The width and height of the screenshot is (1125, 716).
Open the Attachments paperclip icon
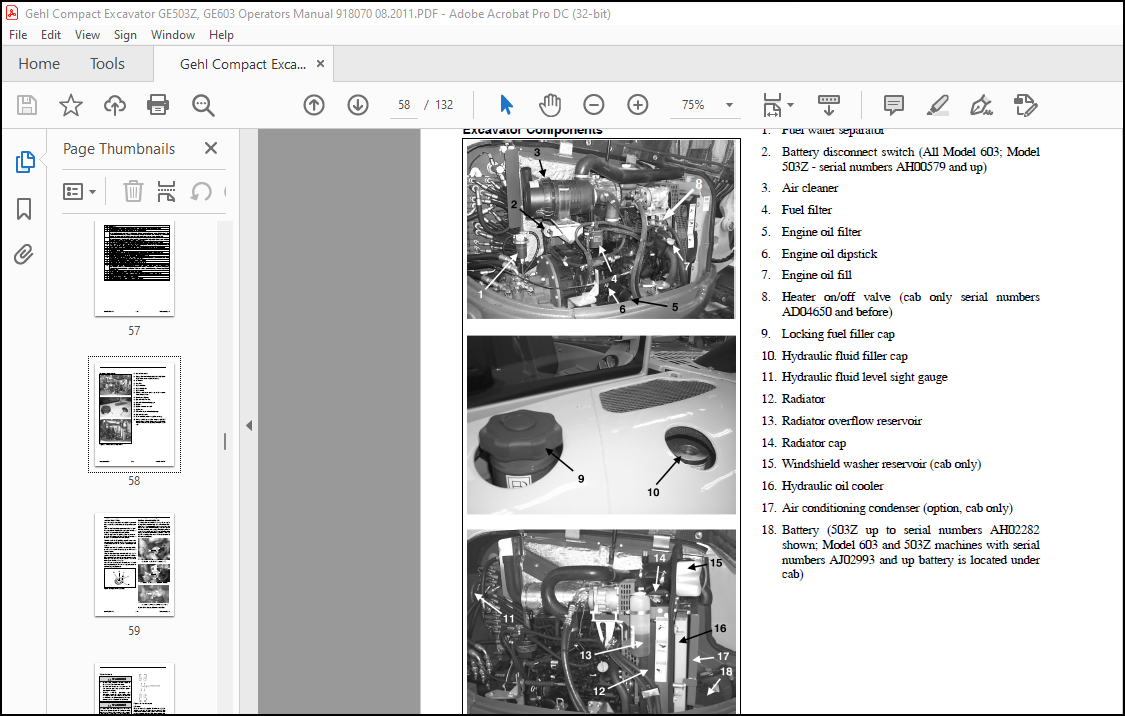pyautogui.click(x=24, y=255)
